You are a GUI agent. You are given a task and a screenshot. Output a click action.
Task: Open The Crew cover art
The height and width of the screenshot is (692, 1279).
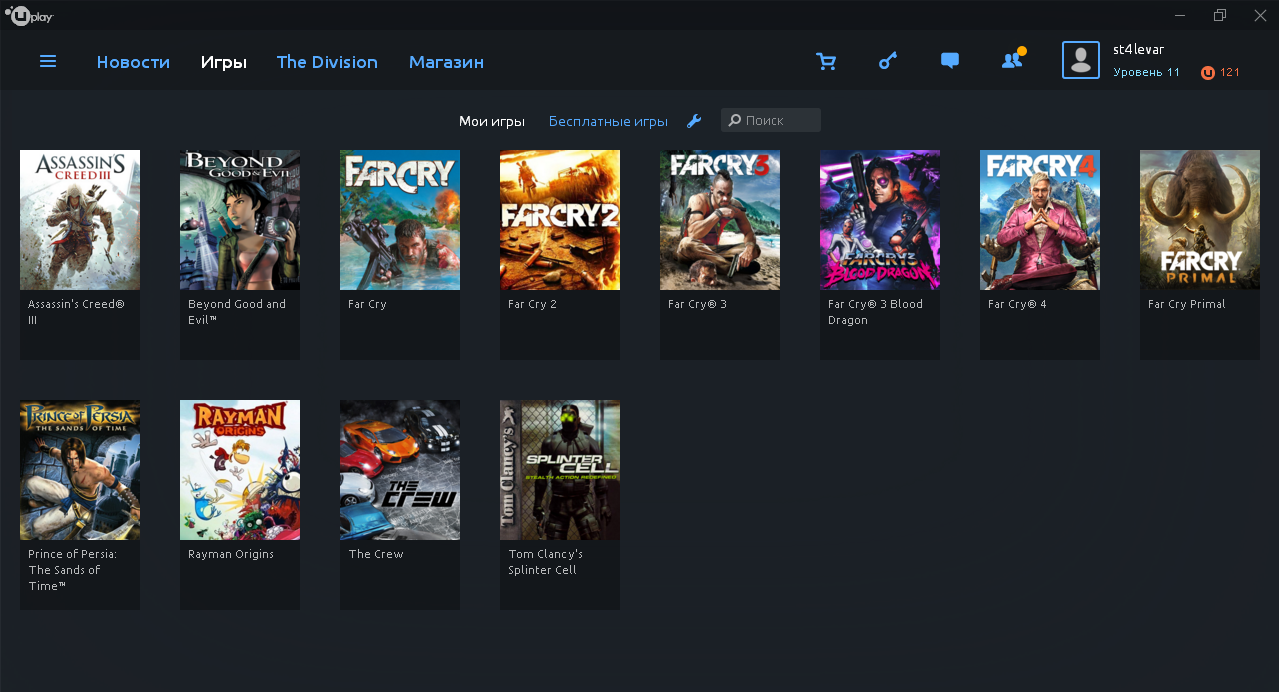tap(400, 470)
